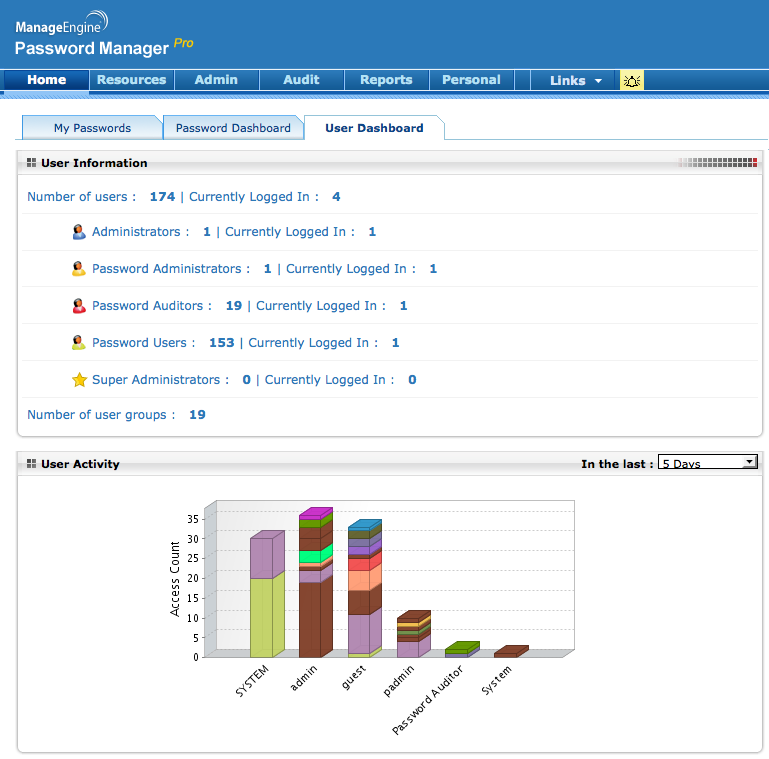The width and height of the screenshot is (769, 759).
Task: Click Super Administrators count 0
Action: click(x=247, y=380)
